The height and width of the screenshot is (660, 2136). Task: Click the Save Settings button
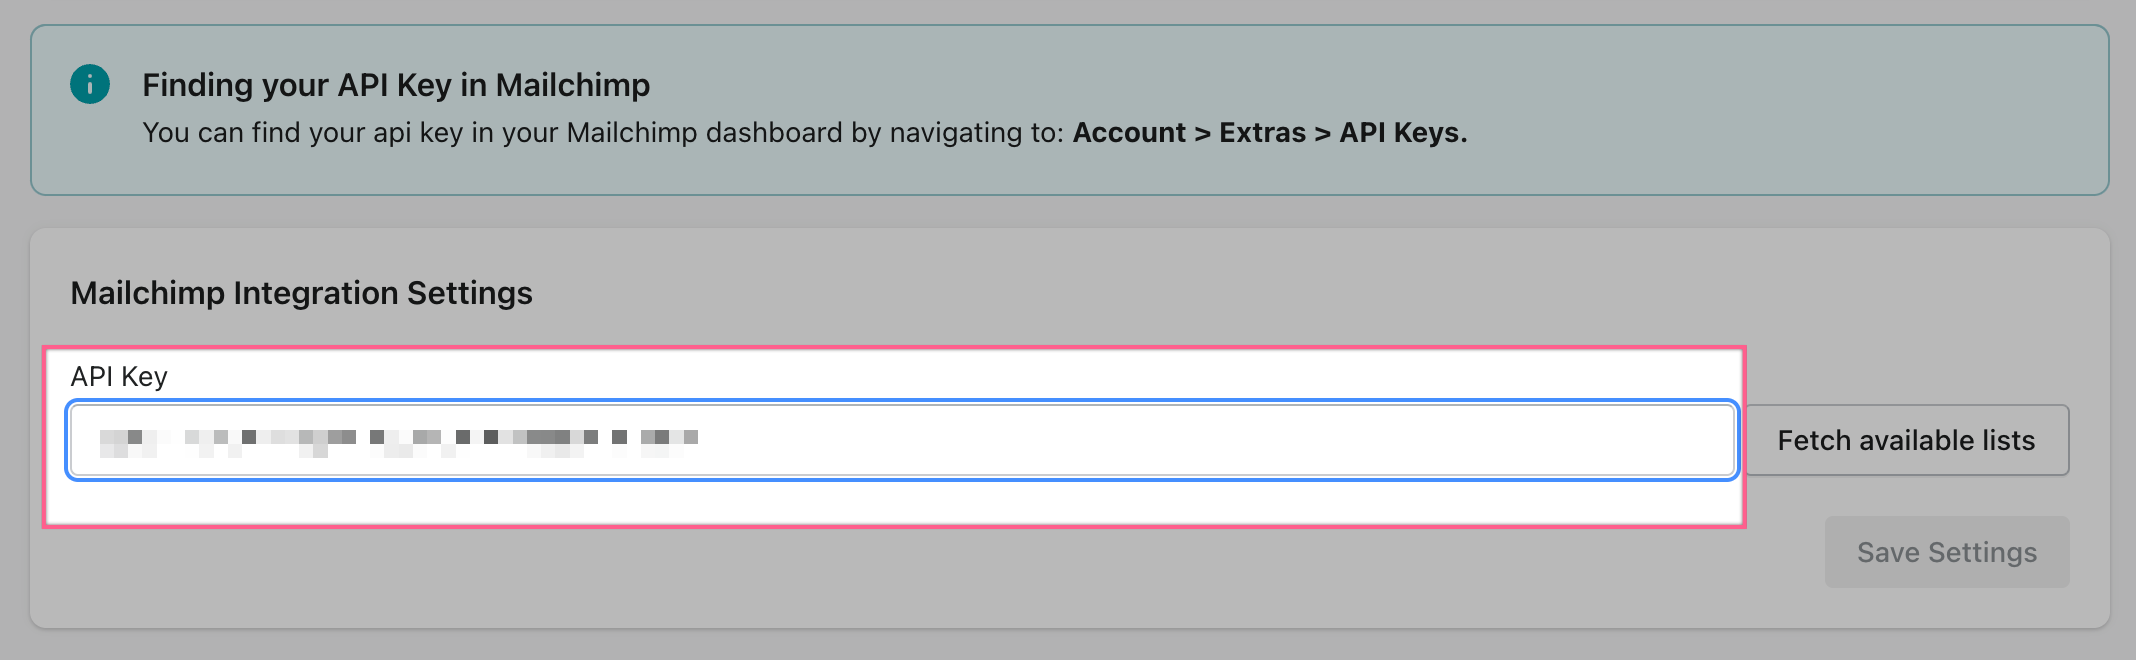[x=1946, y=552]
